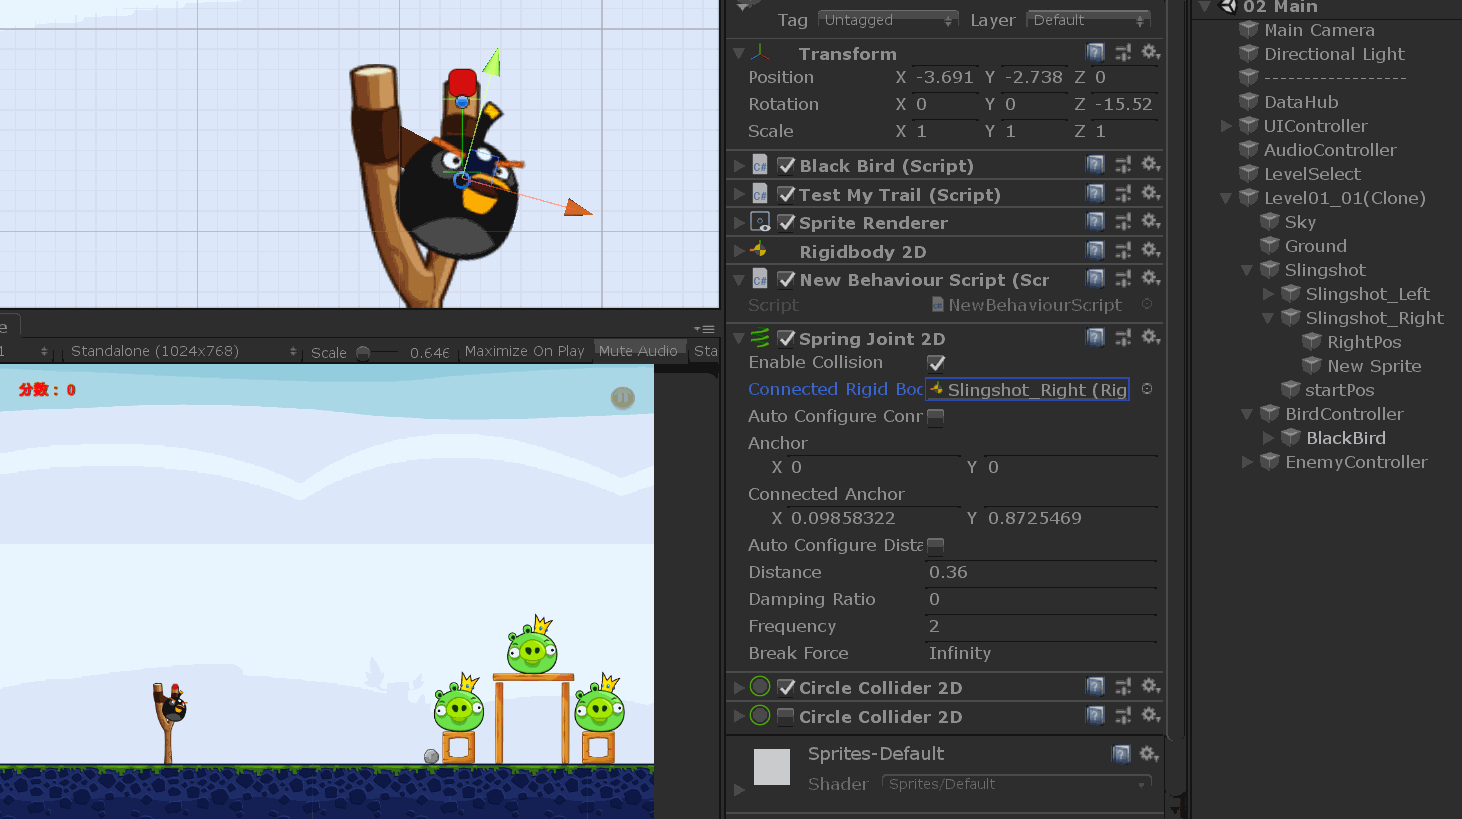The height and width of the screenshot is (819, 1462).
Task: Open Spring Joint 2D help icon
Action: [x=1096, y=337]
